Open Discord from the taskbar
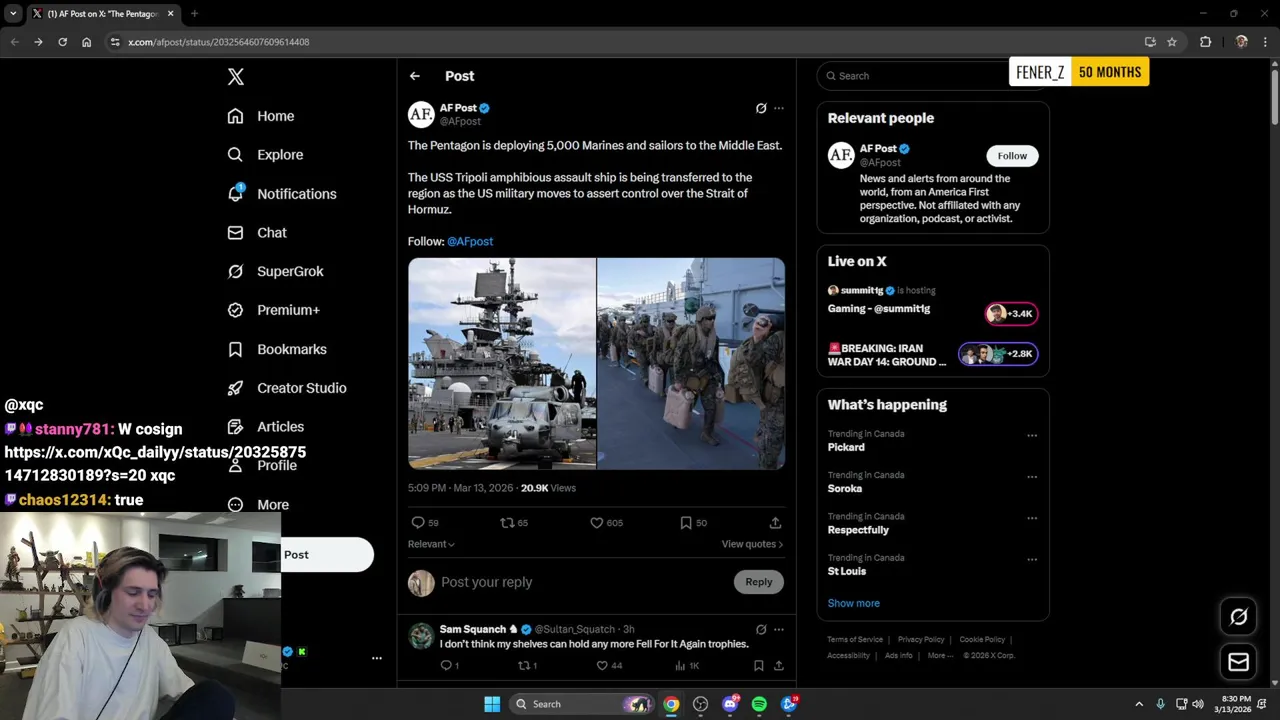 [x=730, y=704]
